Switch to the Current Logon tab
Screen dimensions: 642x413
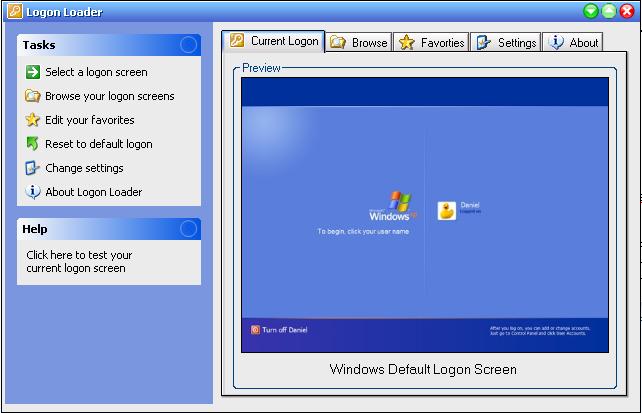tap(274, 41)
